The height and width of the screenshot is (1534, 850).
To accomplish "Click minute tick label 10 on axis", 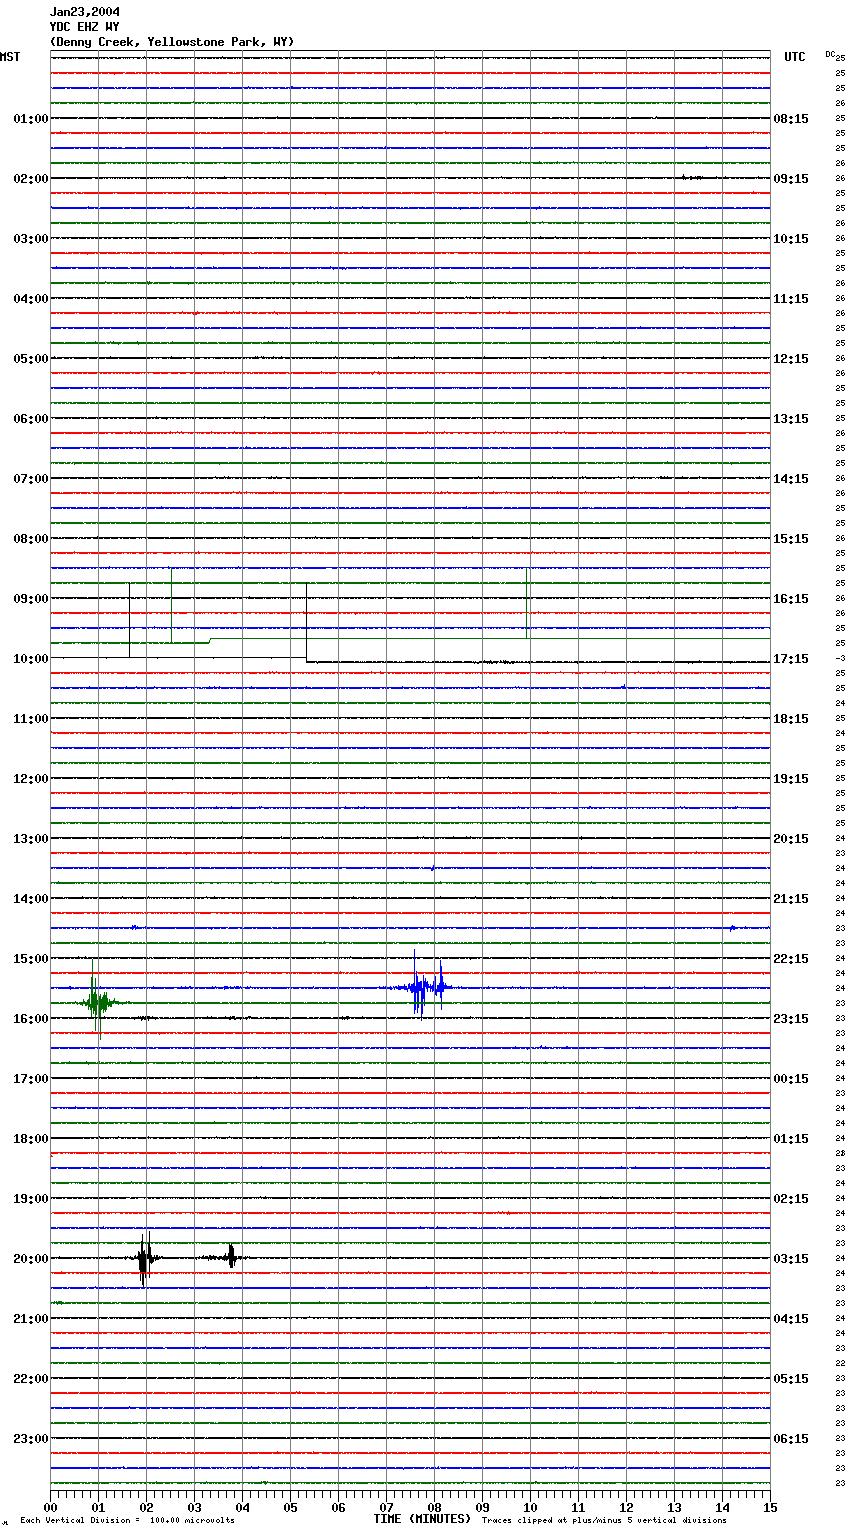I will click(530, 1507).
